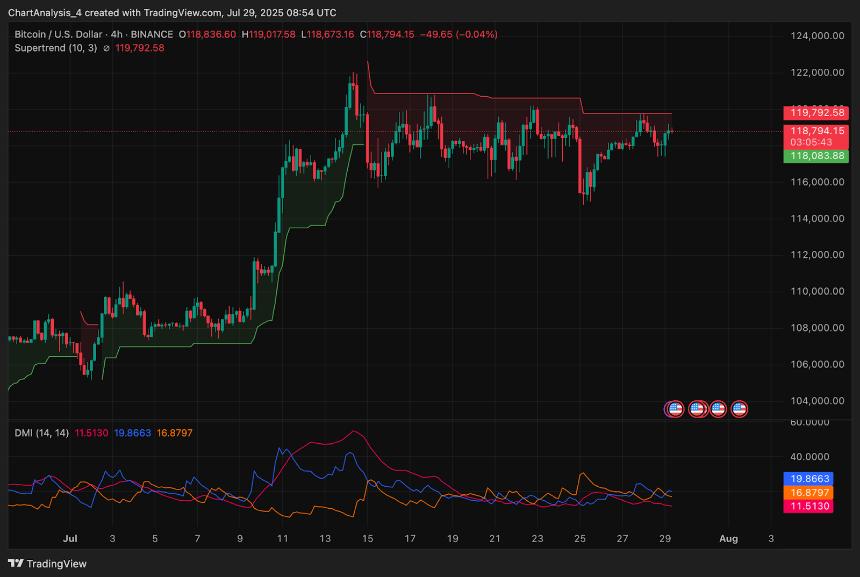Click the orange 16.8797 DMI axis label
This screenshot has width=860, height=577.
[818, 493]
